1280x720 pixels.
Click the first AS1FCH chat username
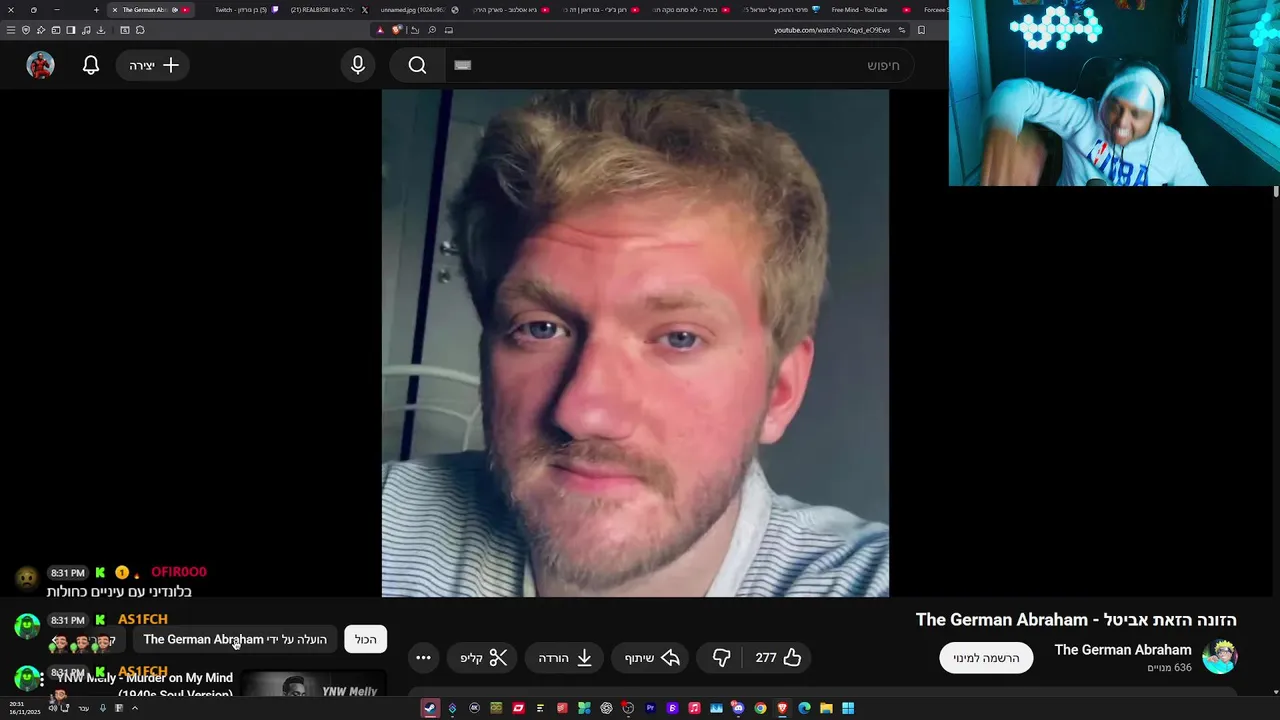[x=143, y=620]
